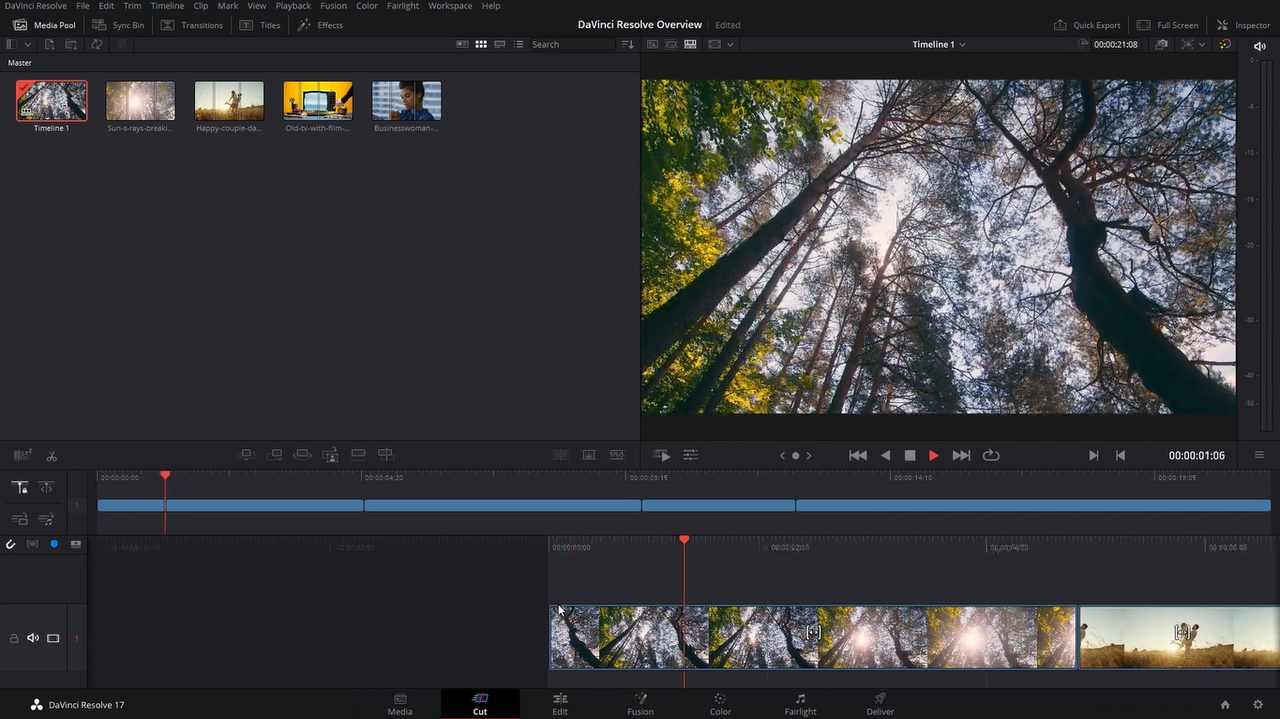Open the Inspector panel
Image resolution: width=1280 pixels, height=719 pixels.
pyautogui.click(x=1243, y=25)
